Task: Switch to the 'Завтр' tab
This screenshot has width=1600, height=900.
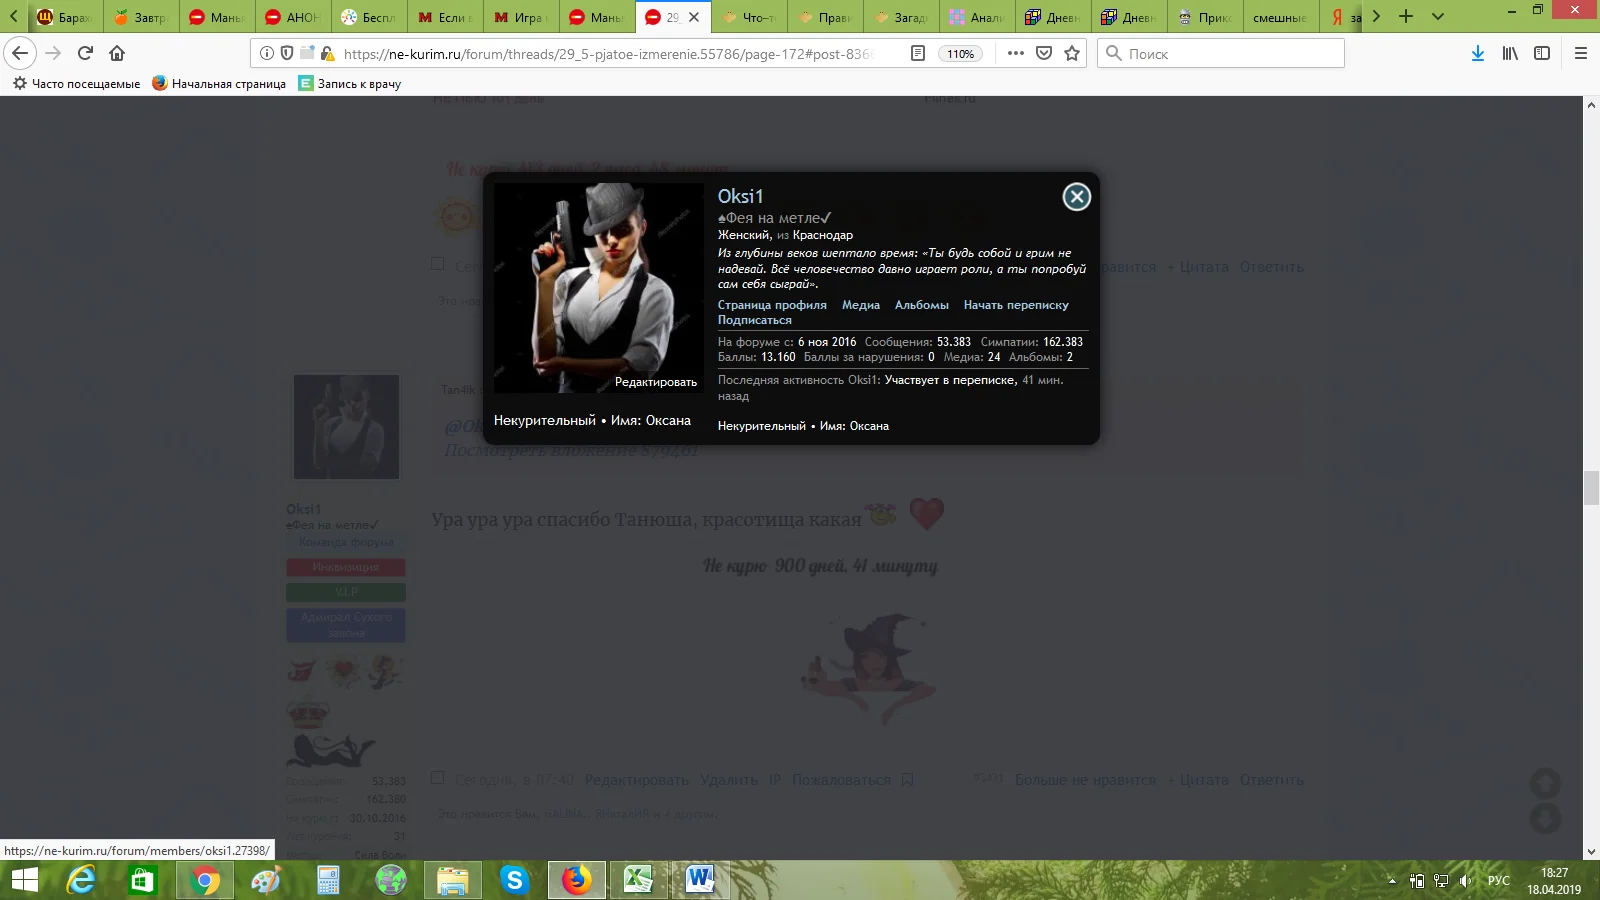Action: [x=140, y=17]
